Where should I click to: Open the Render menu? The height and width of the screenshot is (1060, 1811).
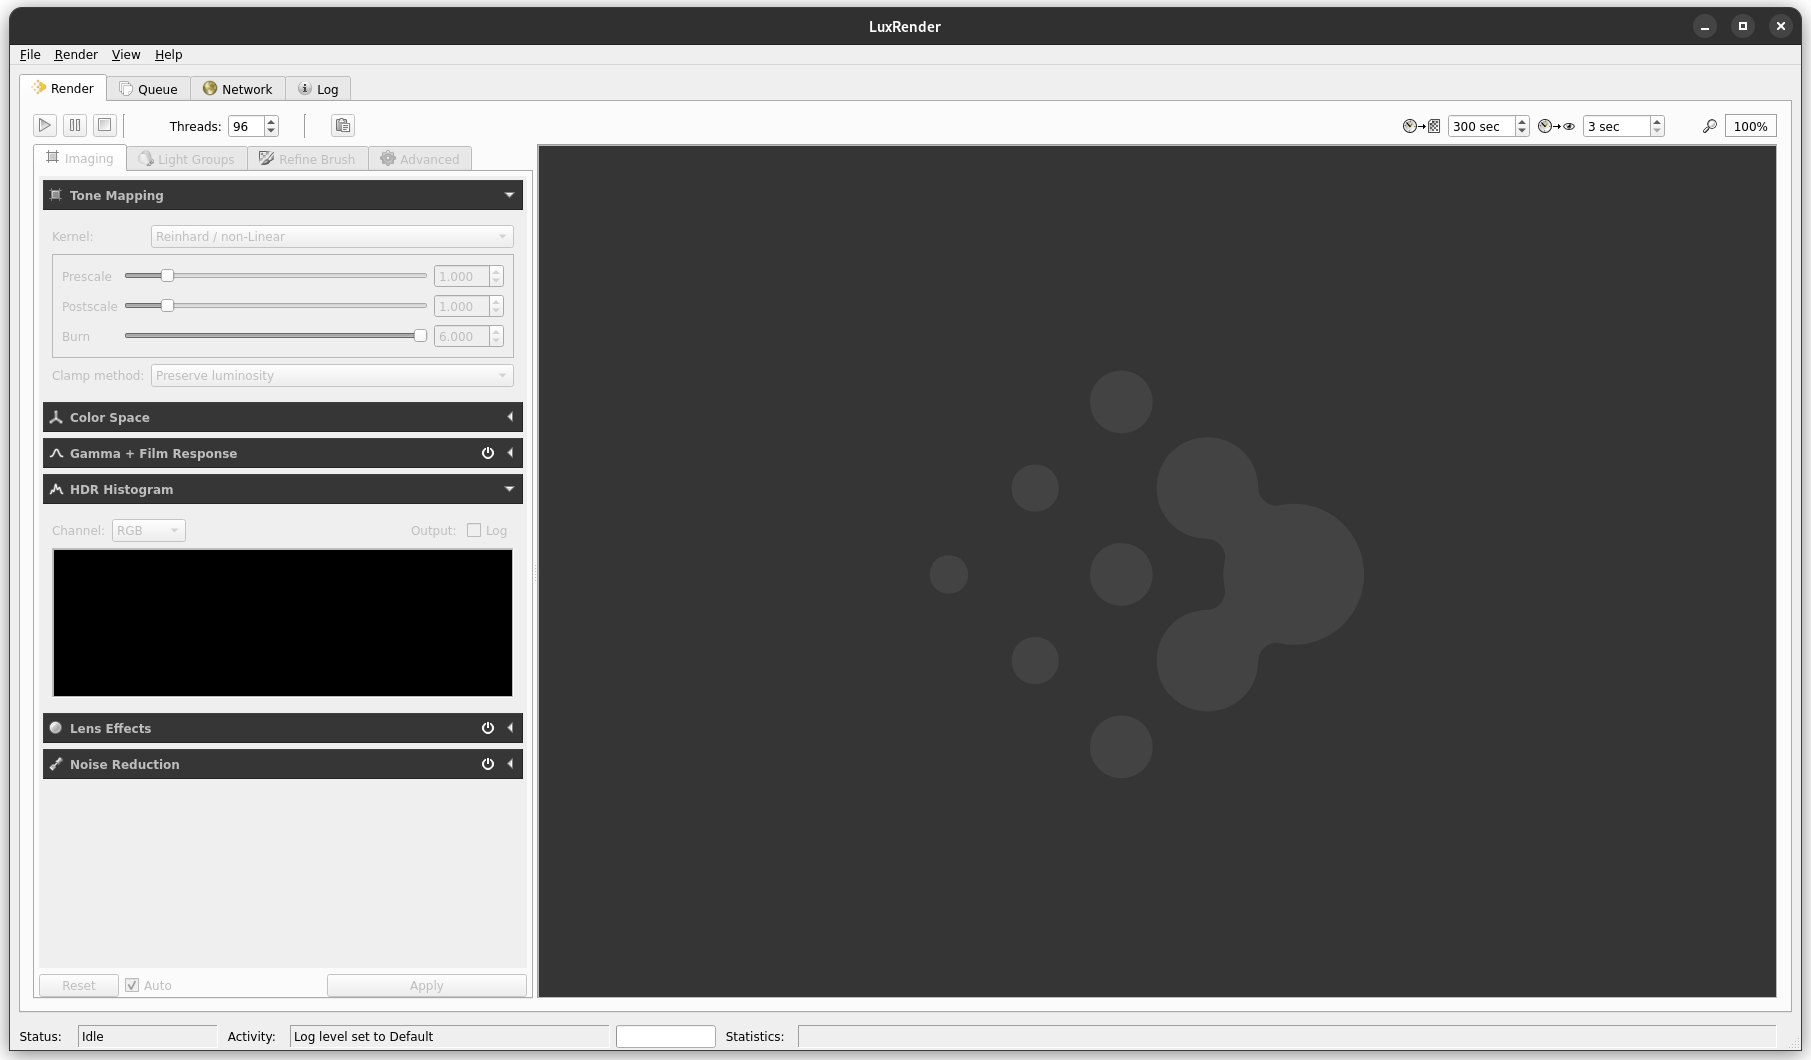(x=76, y=54)
